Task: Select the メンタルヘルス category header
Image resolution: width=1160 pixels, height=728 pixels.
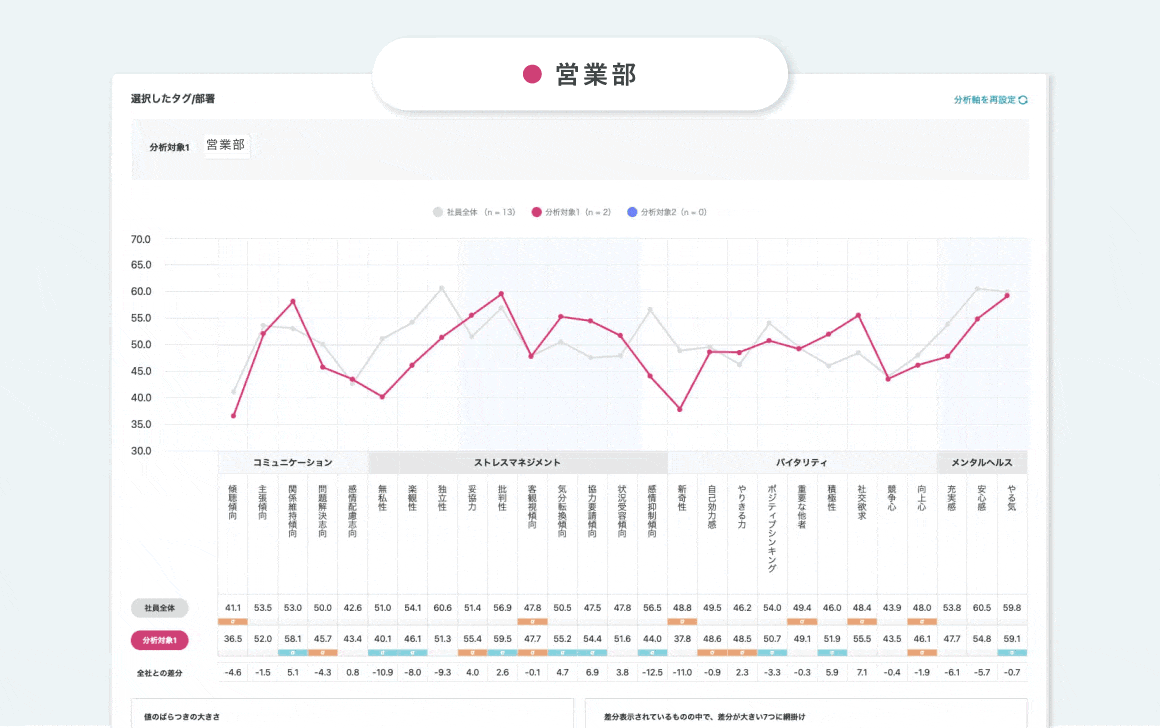Action: (x=982, y=463)
